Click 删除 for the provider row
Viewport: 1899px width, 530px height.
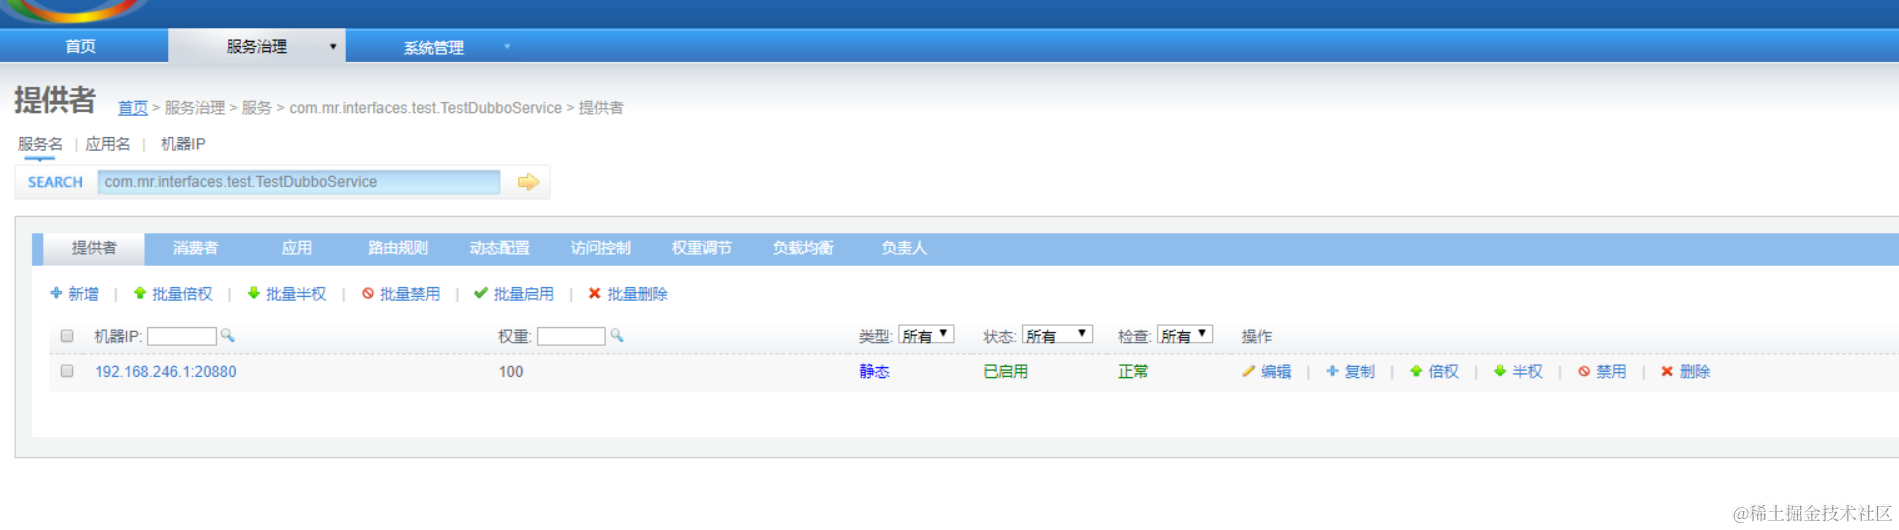(x=1695, y=372)
